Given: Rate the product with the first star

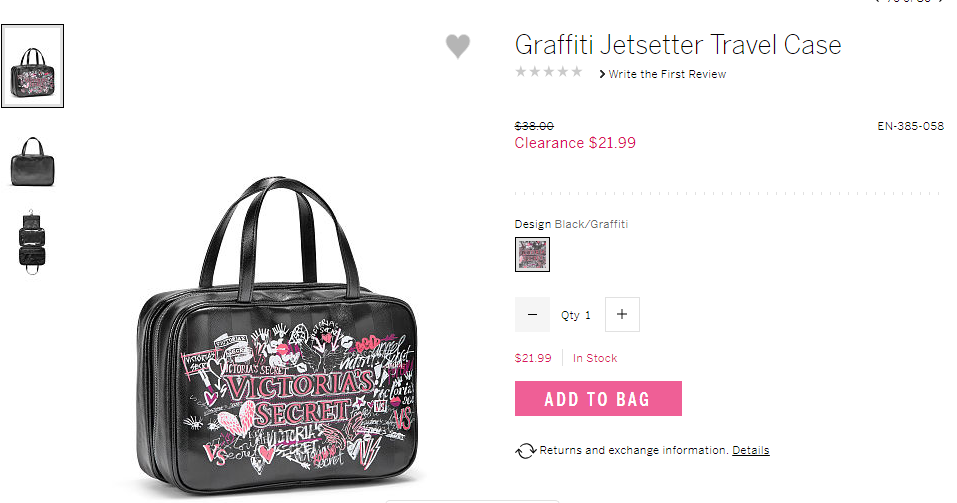Looking at the screenshot, I should pyautogui.click(x=521, y=72).
